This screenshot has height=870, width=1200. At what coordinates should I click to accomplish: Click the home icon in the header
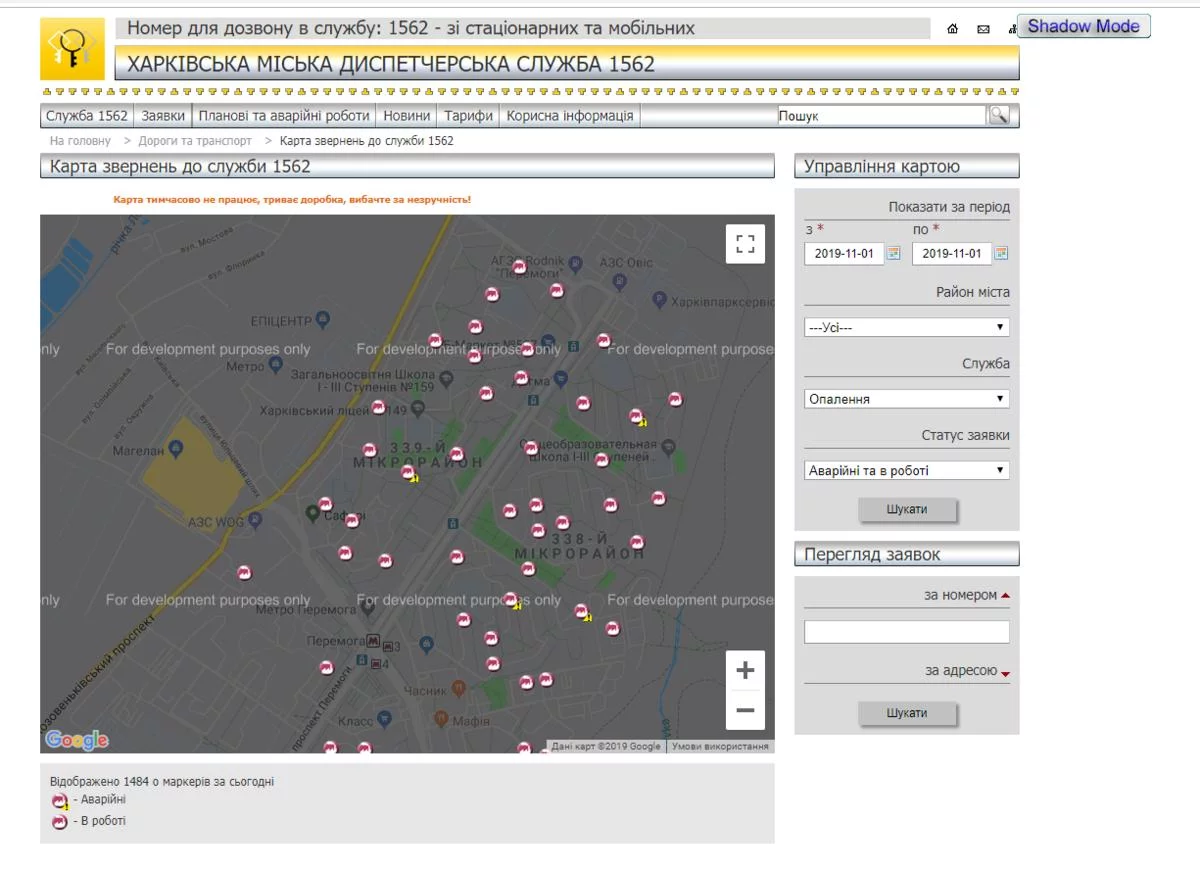tap(953, 29)
